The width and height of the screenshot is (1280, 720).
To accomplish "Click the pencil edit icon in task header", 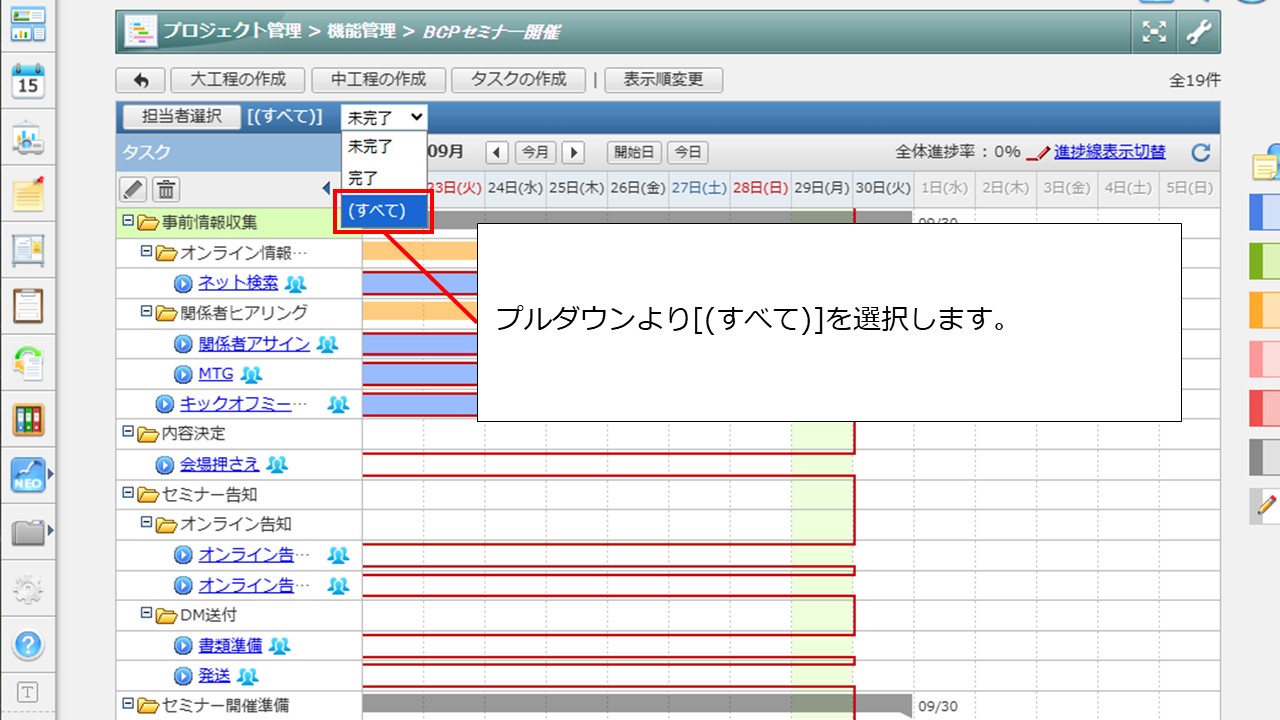I will [x=133, y=189].
